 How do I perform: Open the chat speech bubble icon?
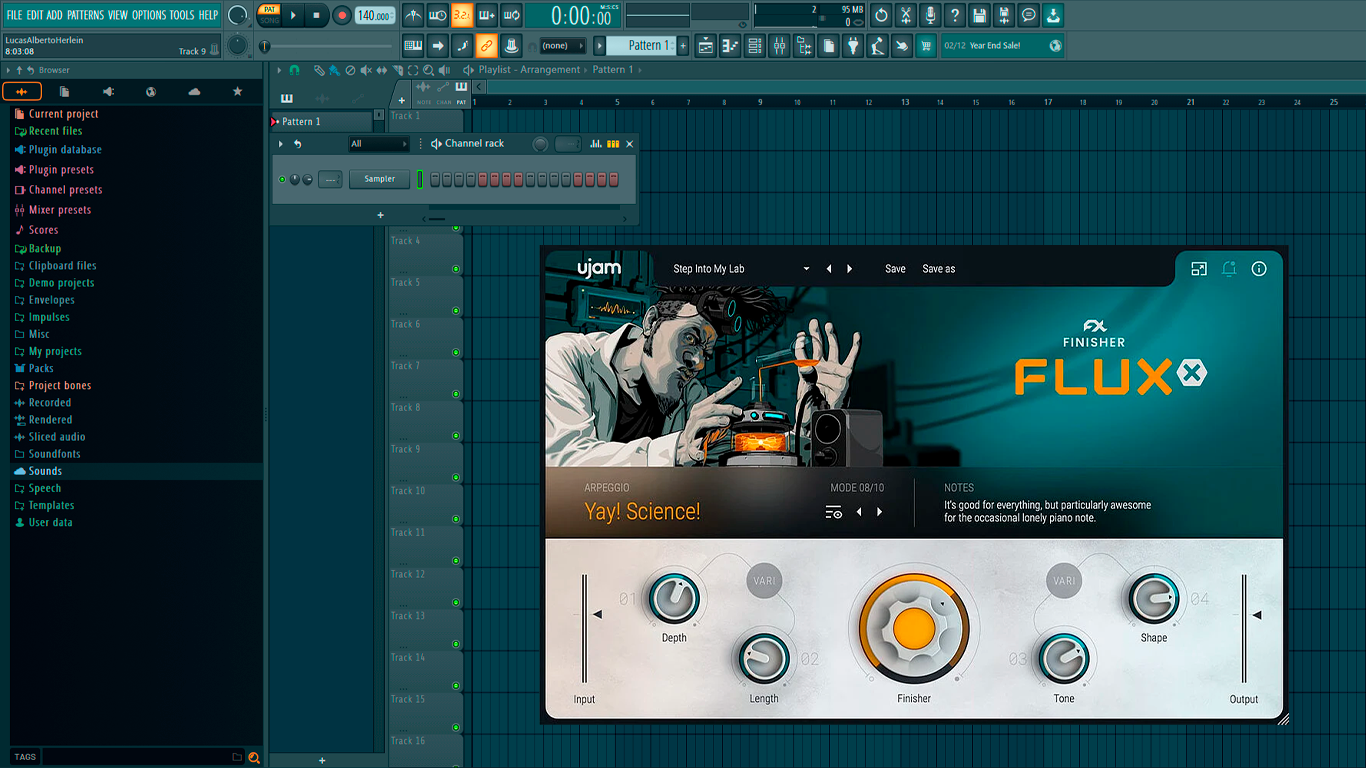point(1029,15)
